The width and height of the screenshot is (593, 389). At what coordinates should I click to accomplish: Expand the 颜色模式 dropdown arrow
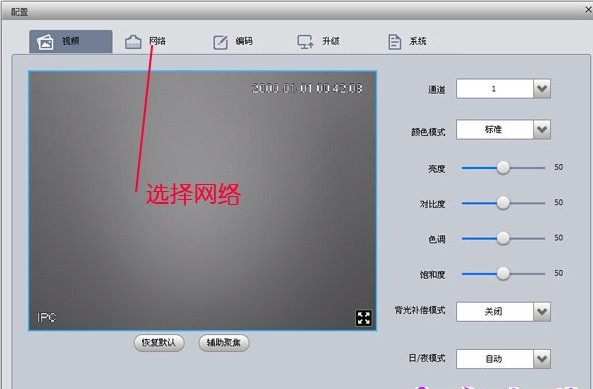pyautogui.click(x=542, y=130)
